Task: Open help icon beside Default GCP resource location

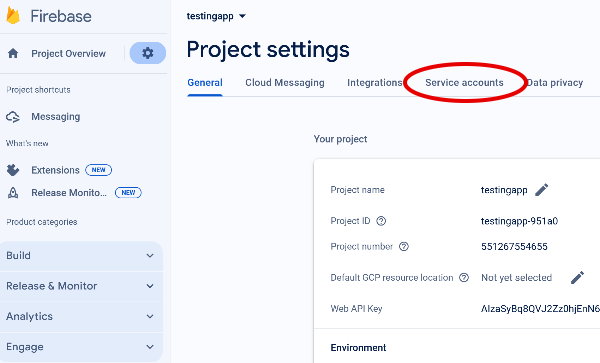Action: (464, 278)
